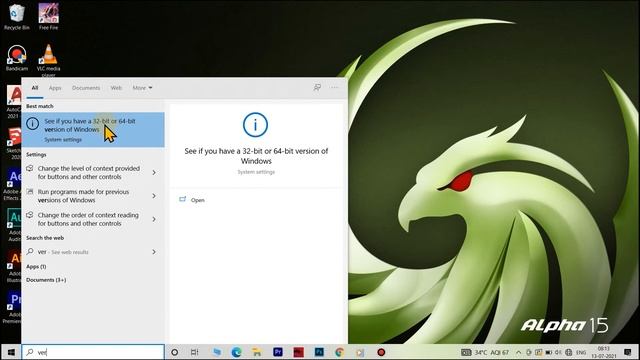Screen dimensions: 640x360
Task: Click the search box containing 'ver'
Action: 93,352
